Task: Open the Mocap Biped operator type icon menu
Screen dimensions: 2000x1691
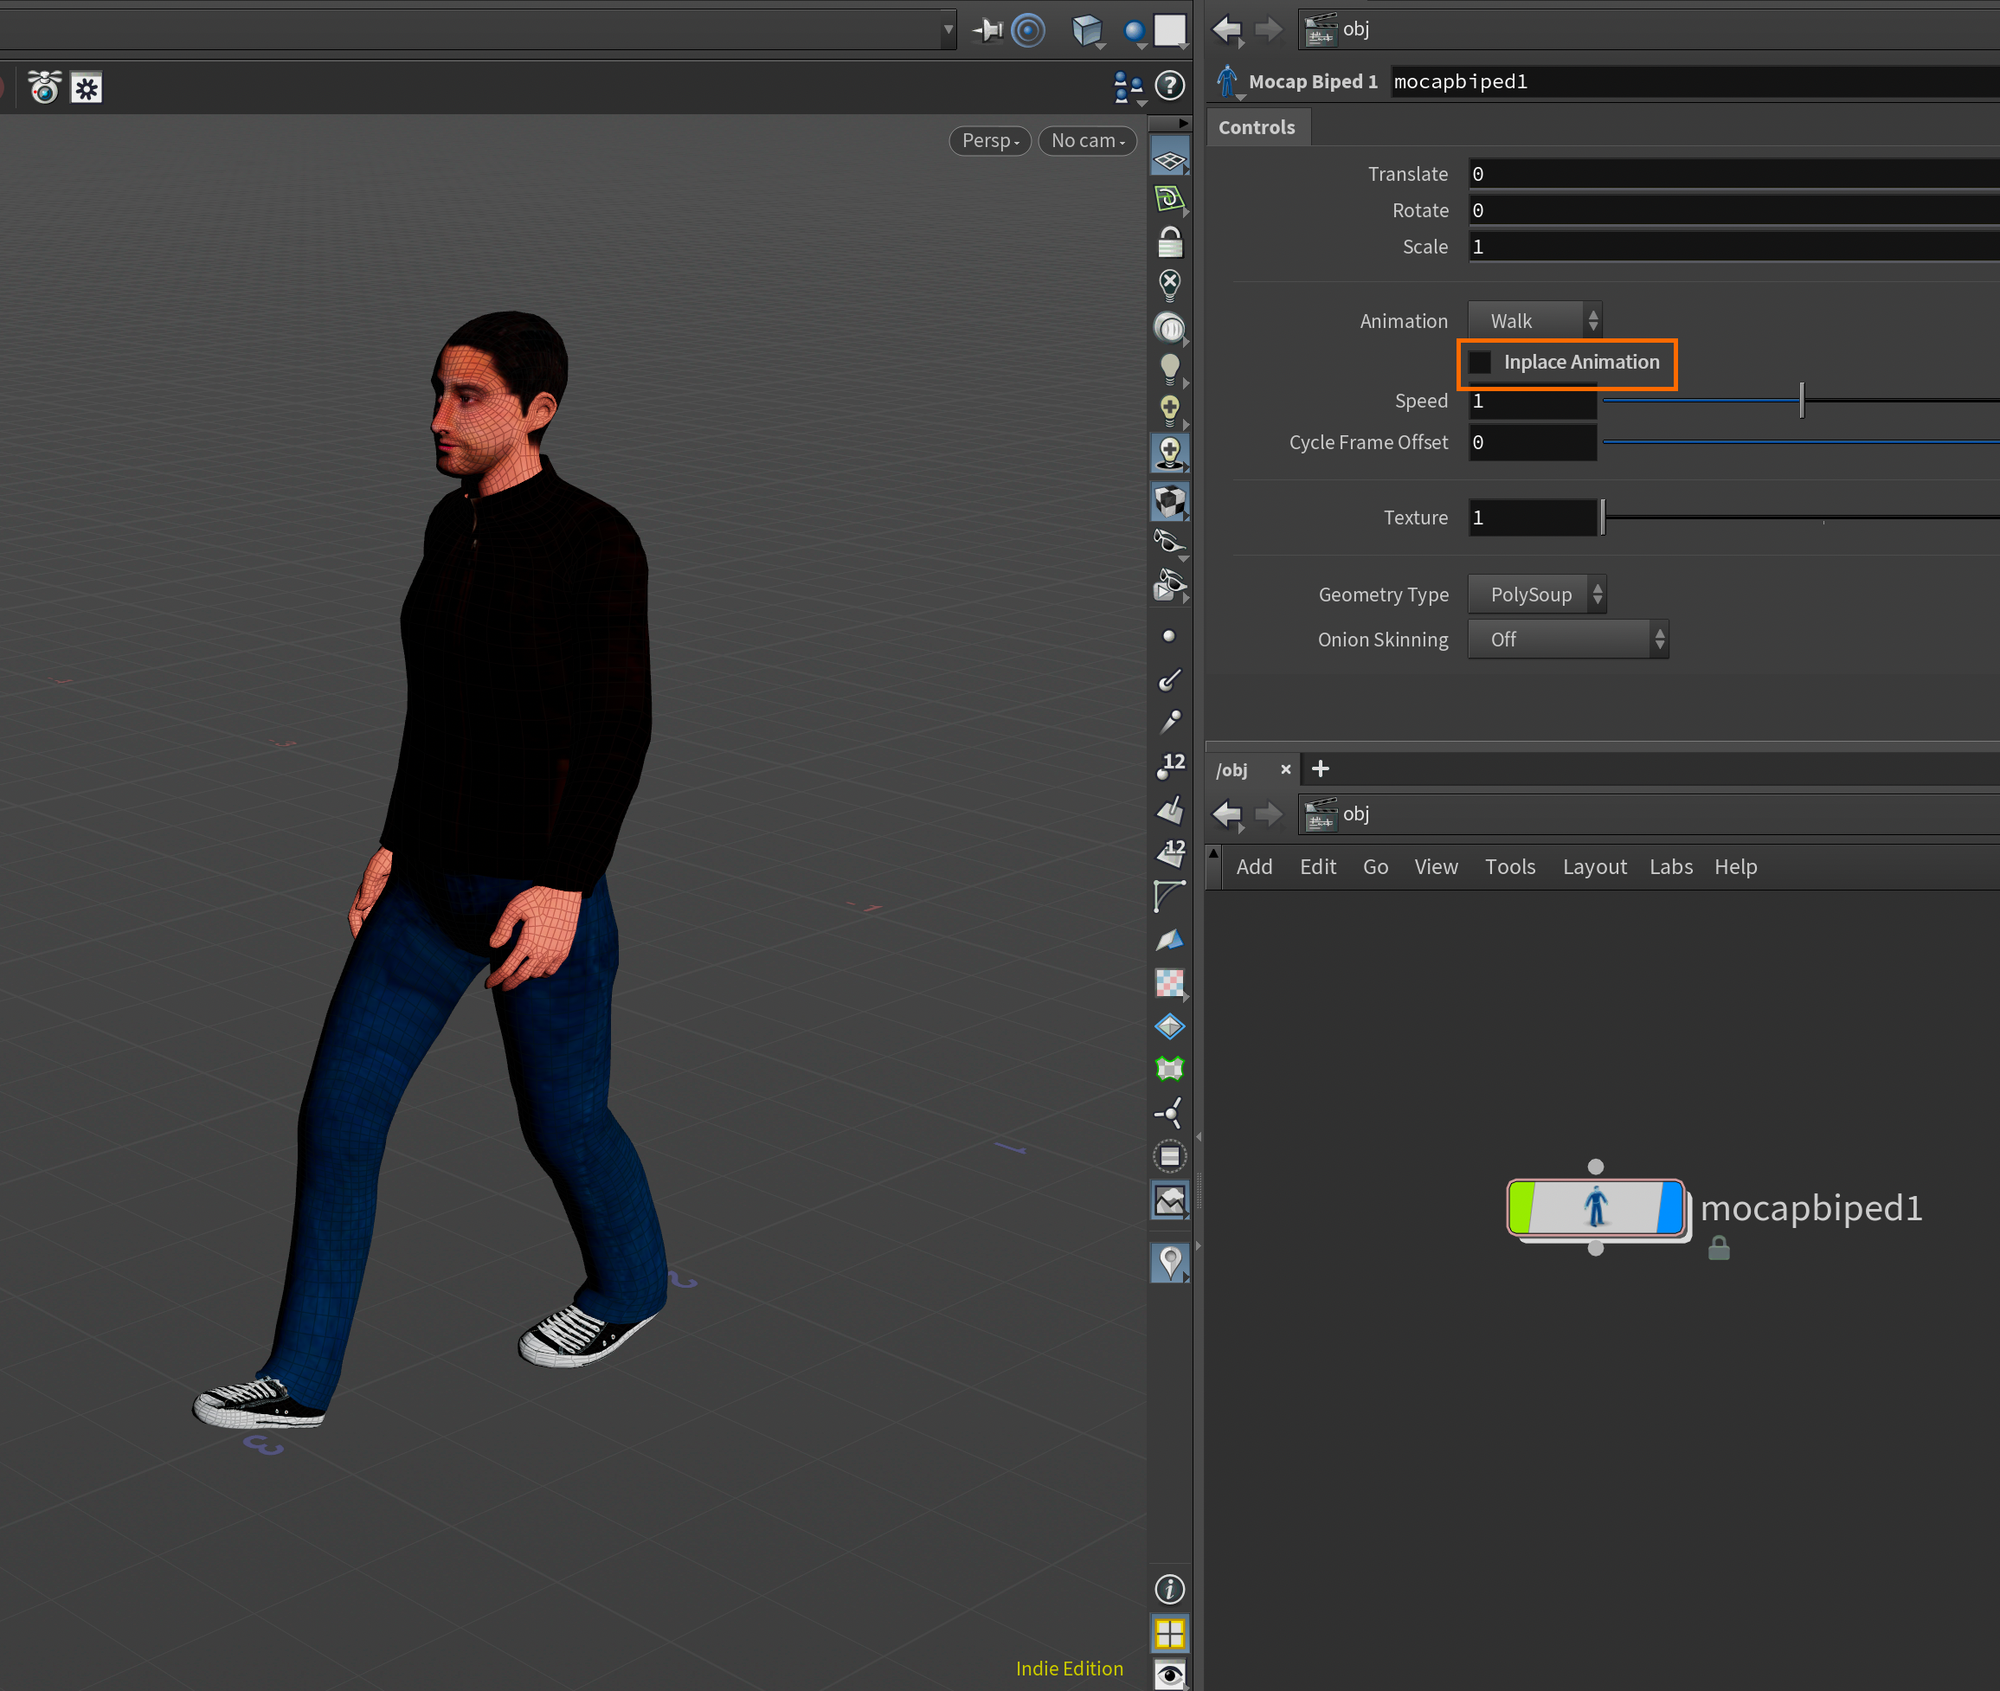Action: (1228, 81)
